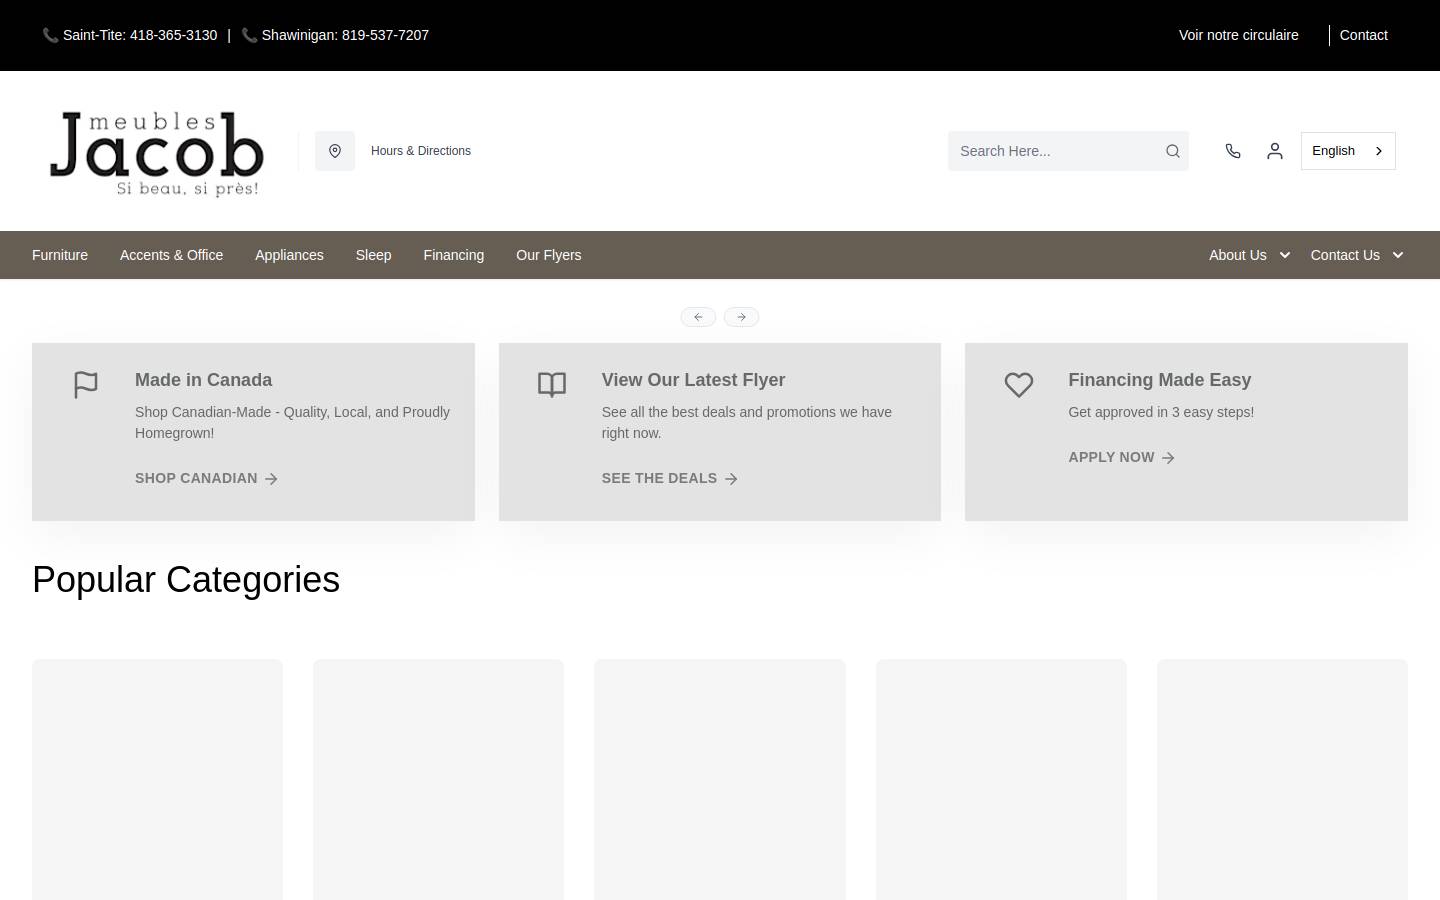Click SHOP CANADIAN link

pyautogui.click(x=207, y=478)
